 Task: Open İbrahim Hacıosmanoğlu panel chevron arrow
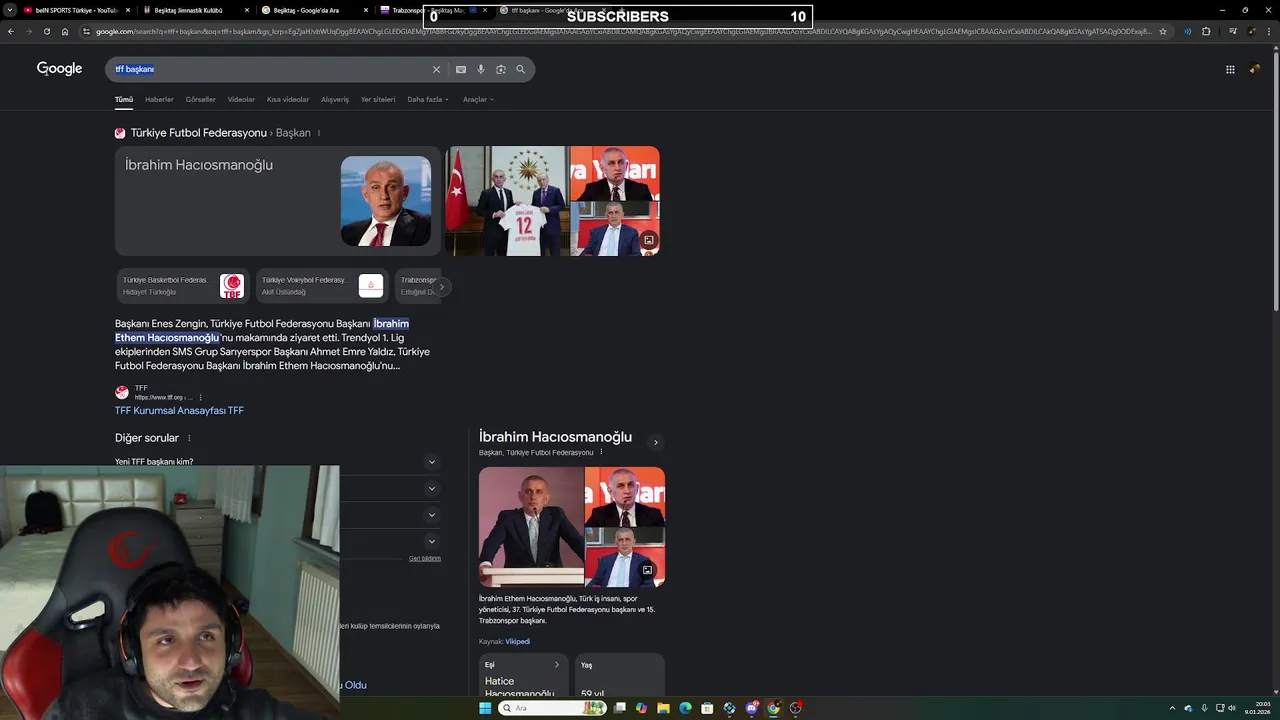coord(656,442)
